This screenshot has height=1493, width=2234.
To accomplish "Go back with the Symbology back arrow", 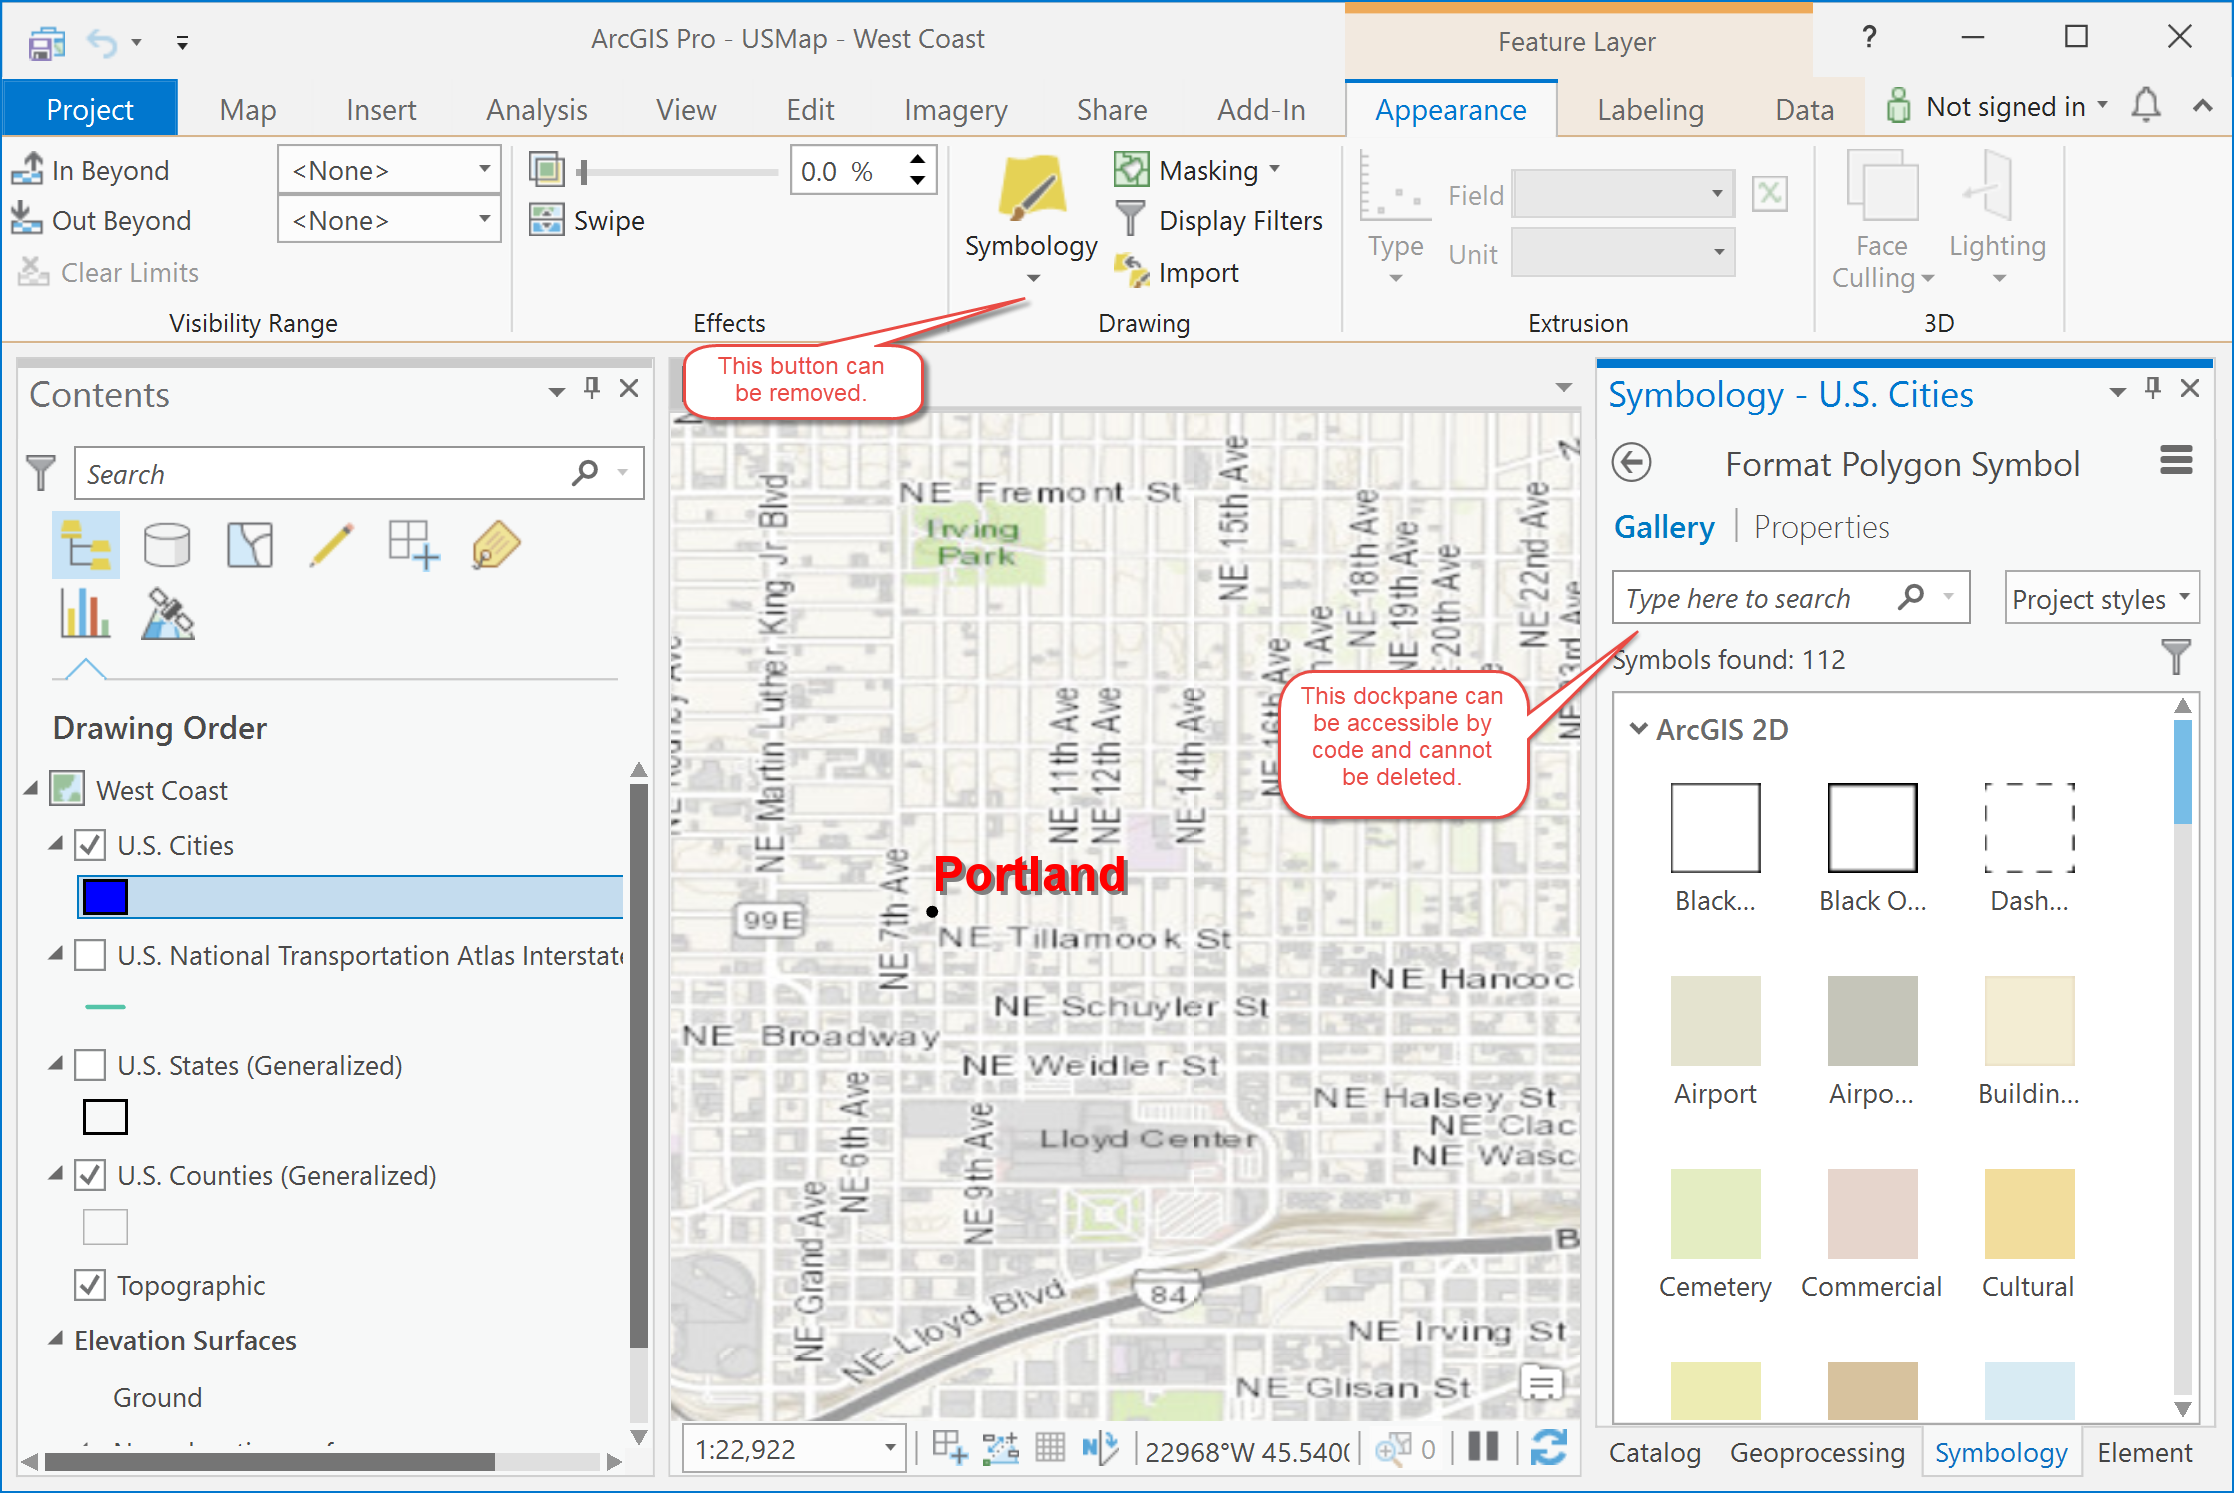I will click(1632, 463).
